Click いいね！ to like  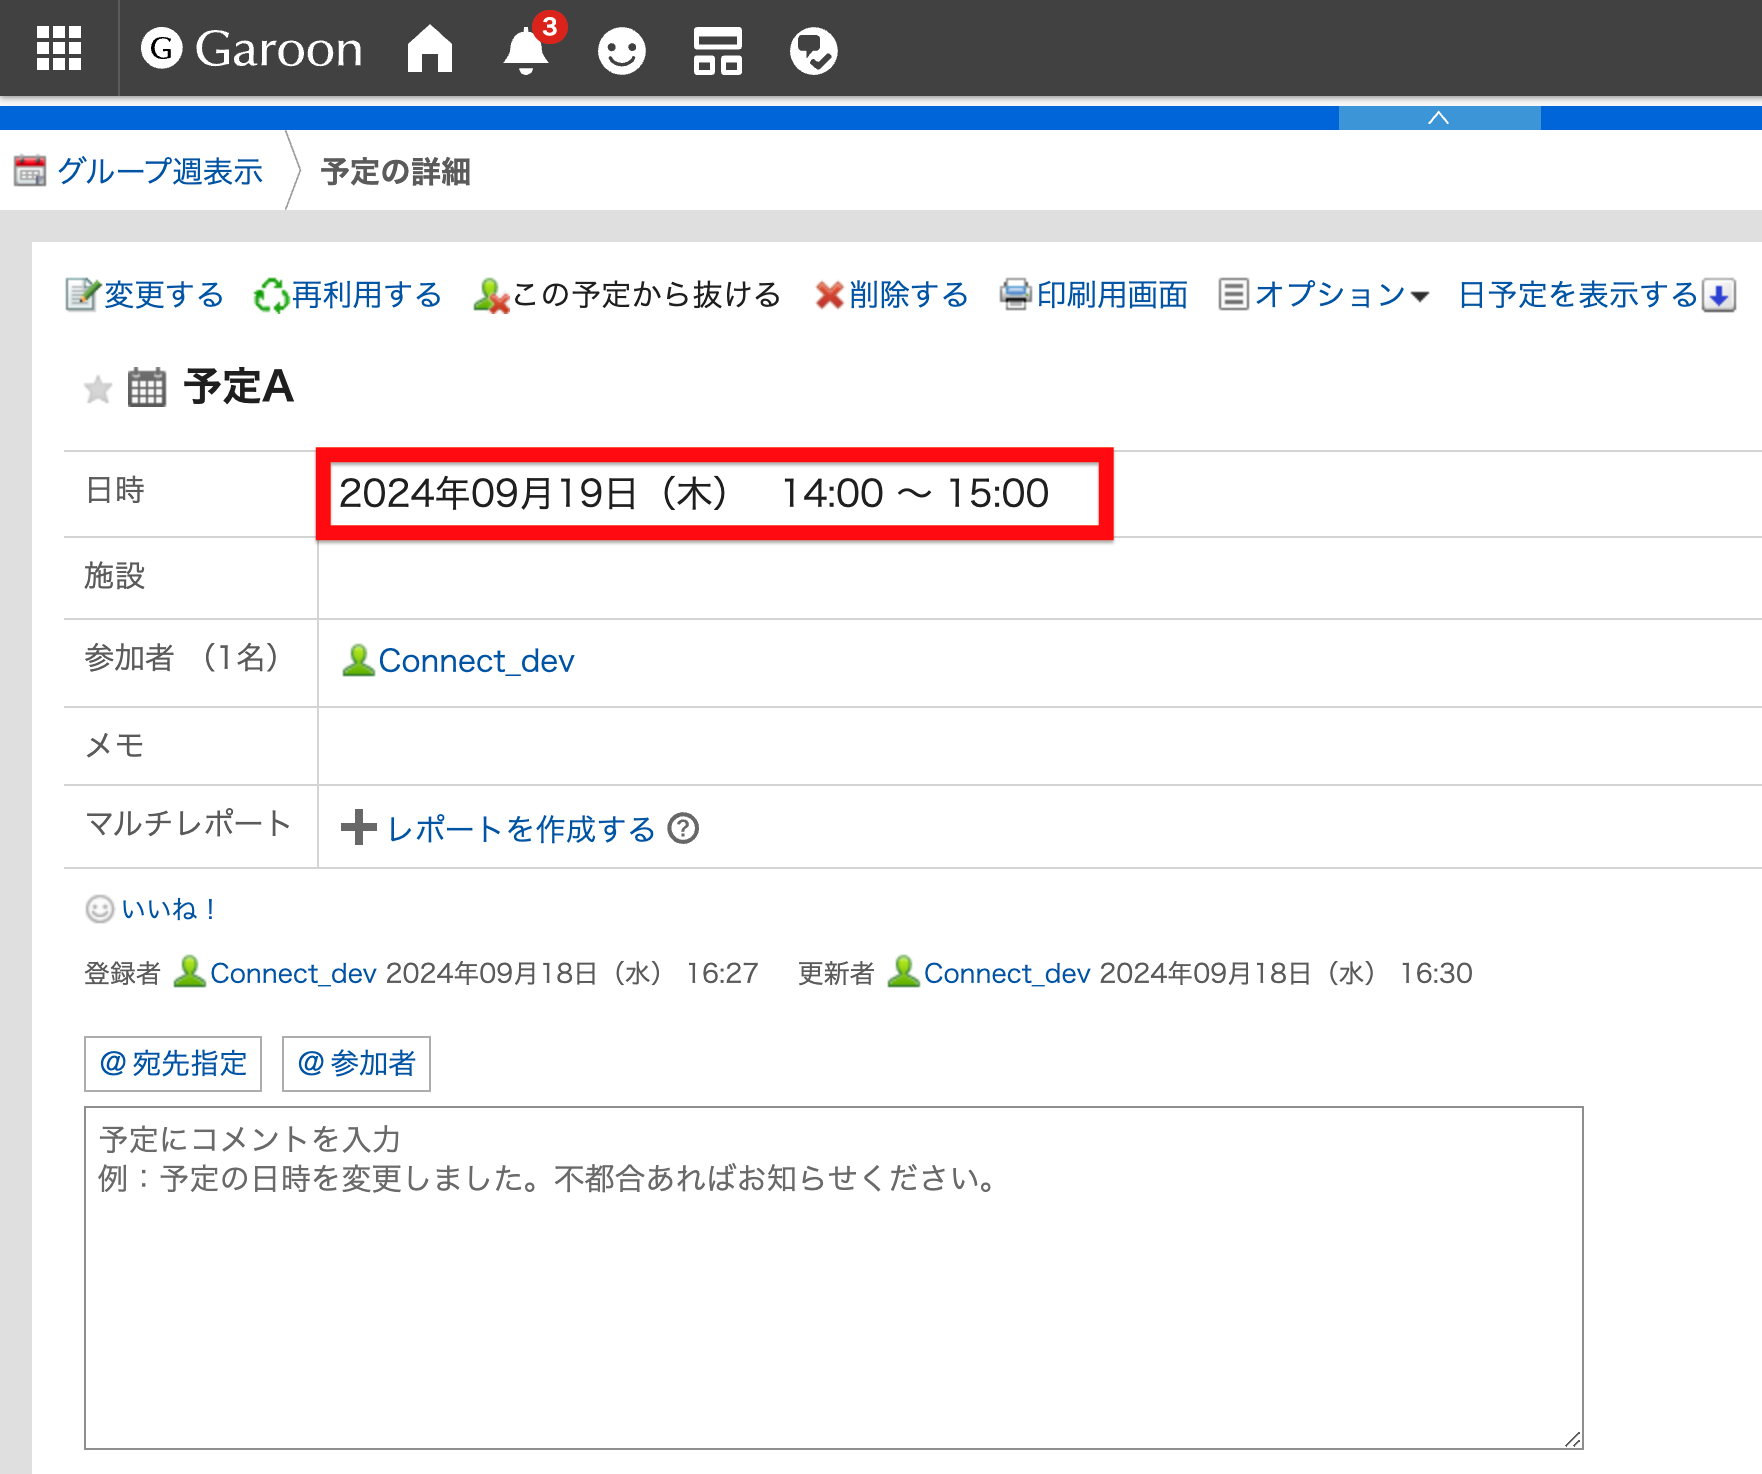[167, 909]
